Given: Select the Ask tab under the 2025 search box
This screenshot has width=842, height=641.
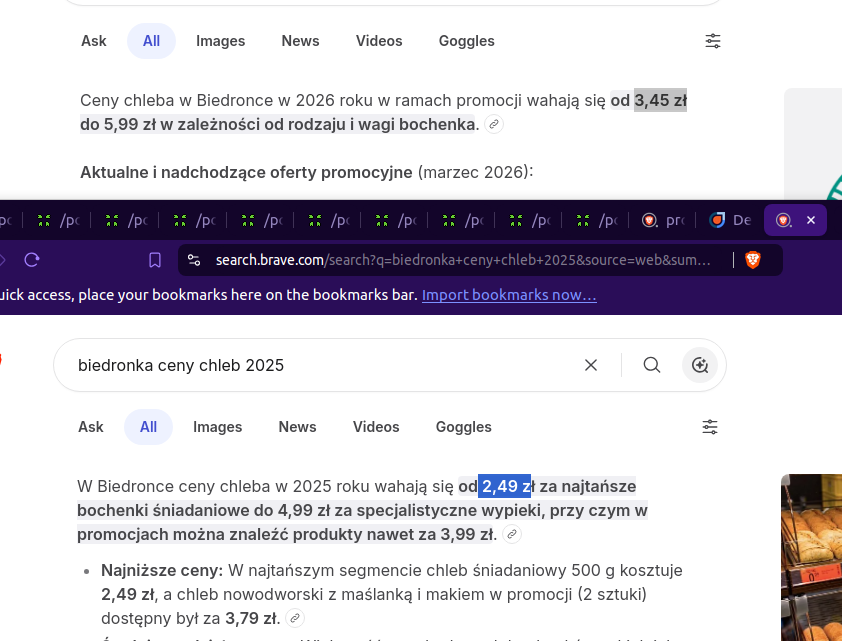Looking at the screenshot, I should click(x=91, y=427).
